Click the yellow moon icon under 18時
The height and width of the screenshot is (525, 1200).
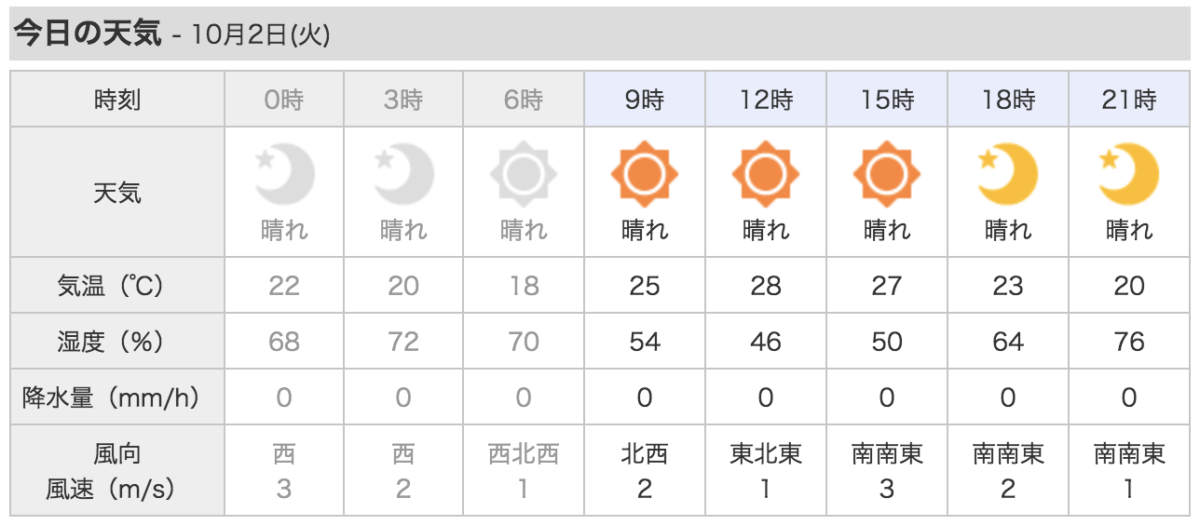(x=1008, y=175)
